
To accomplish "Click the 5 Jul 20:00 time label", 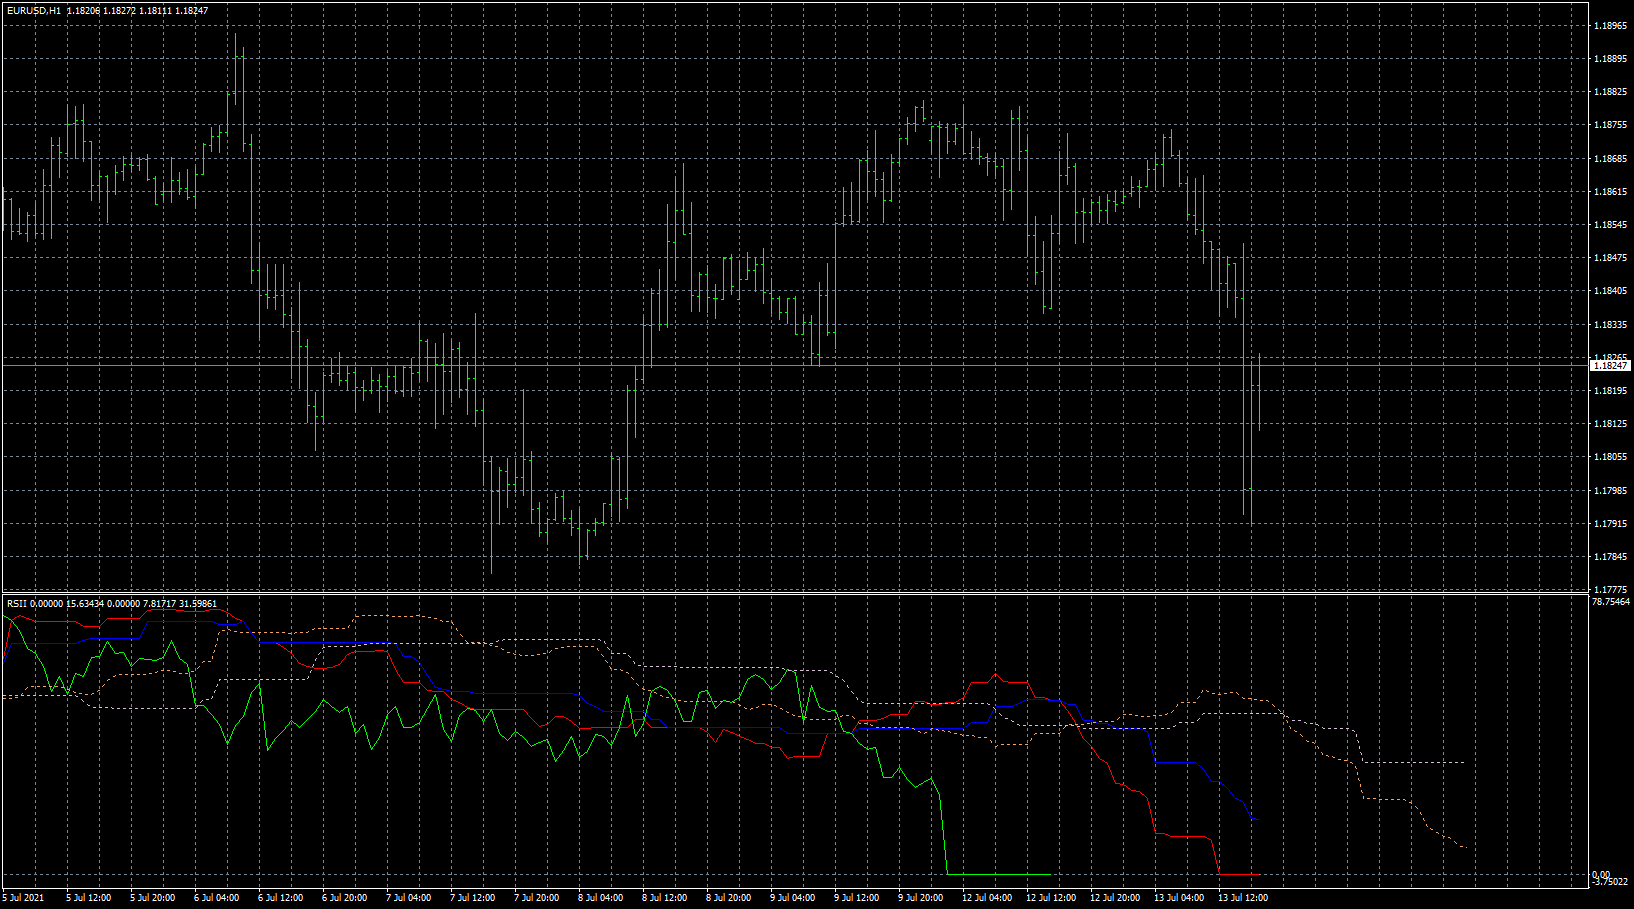I will (x=153, y=898).
